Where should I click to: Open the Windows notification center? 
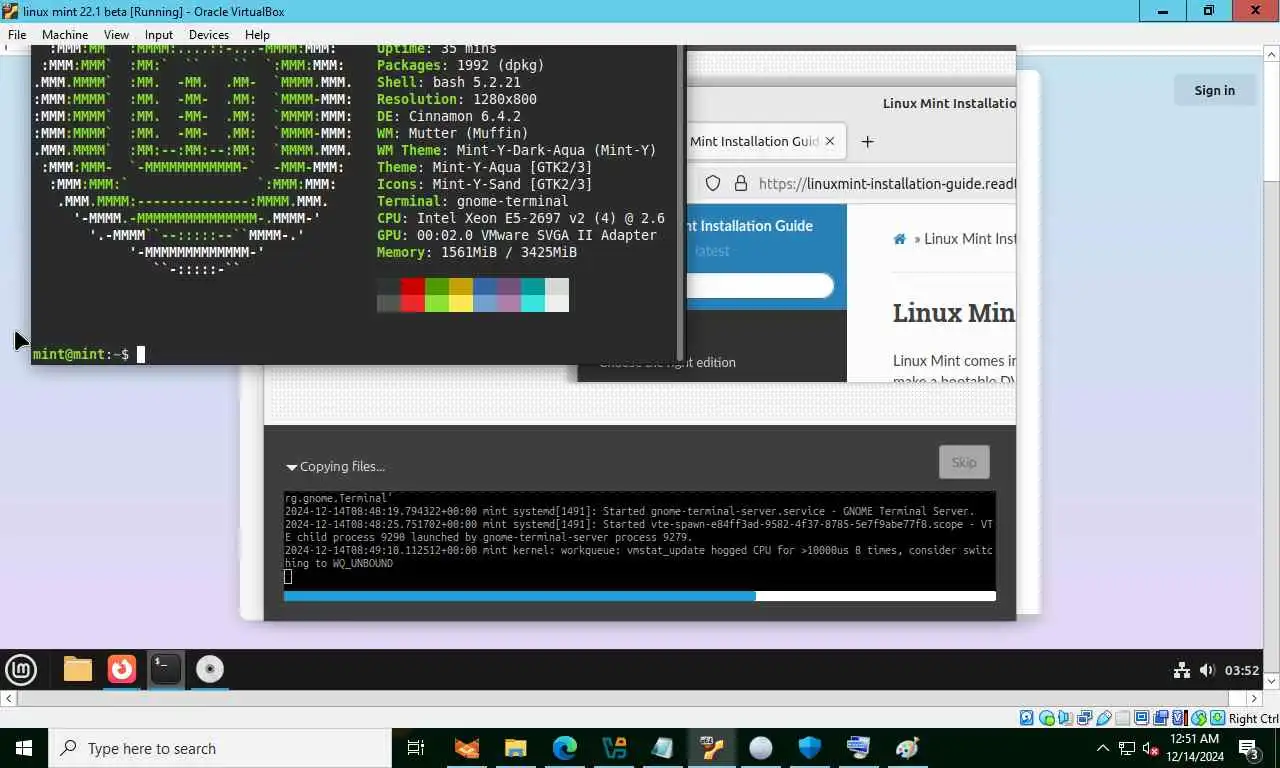pos(1249,748)
